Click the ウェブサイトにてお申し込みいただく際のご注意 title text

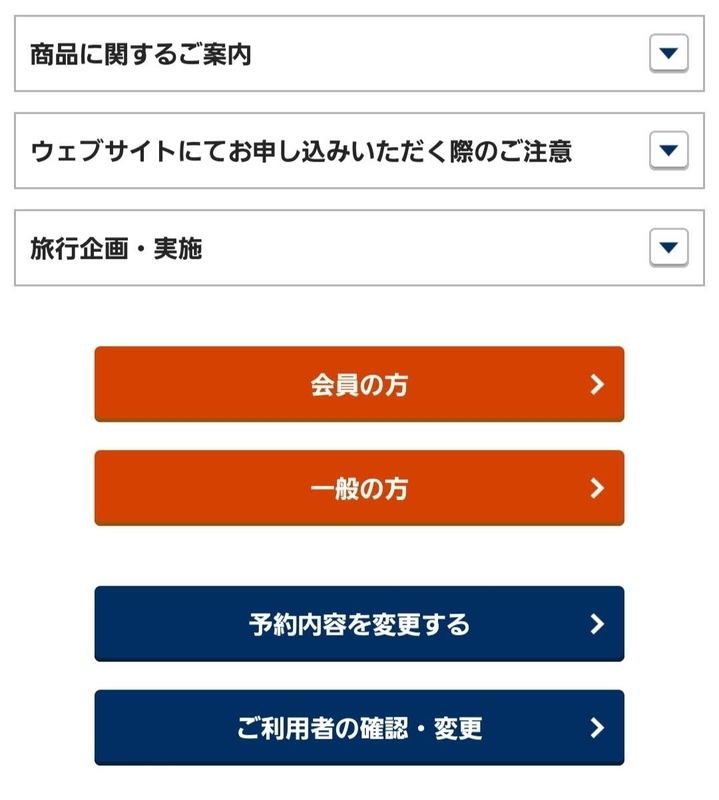tap(301, 152)
